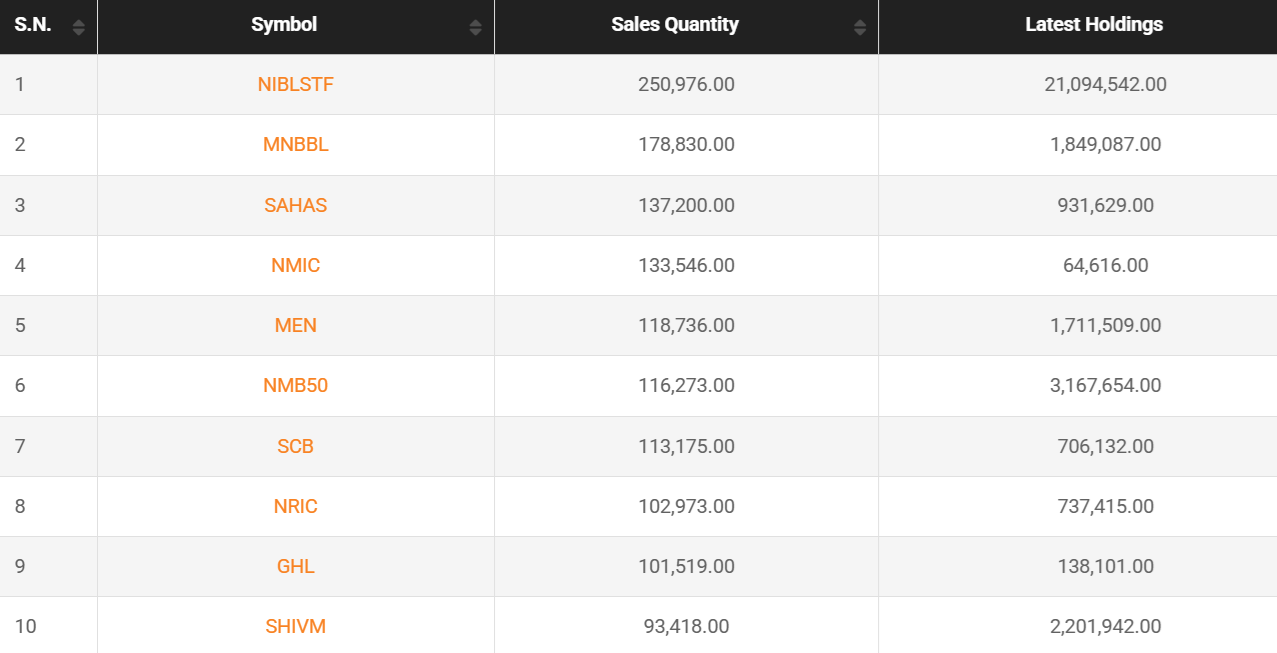1277x653 pixels.
Task: Click sort arrows in Symbol column header
Action: [x=475, y=27]
